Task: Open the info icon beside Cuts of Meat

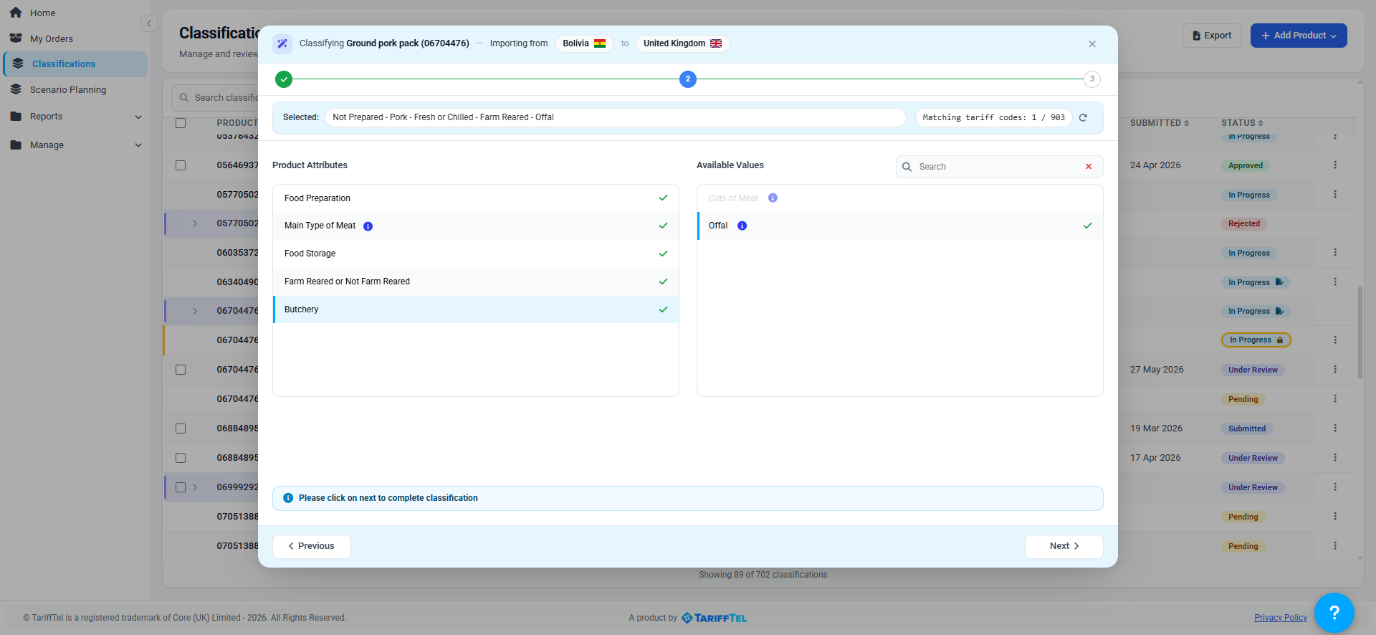Action: tap(772, 198)
